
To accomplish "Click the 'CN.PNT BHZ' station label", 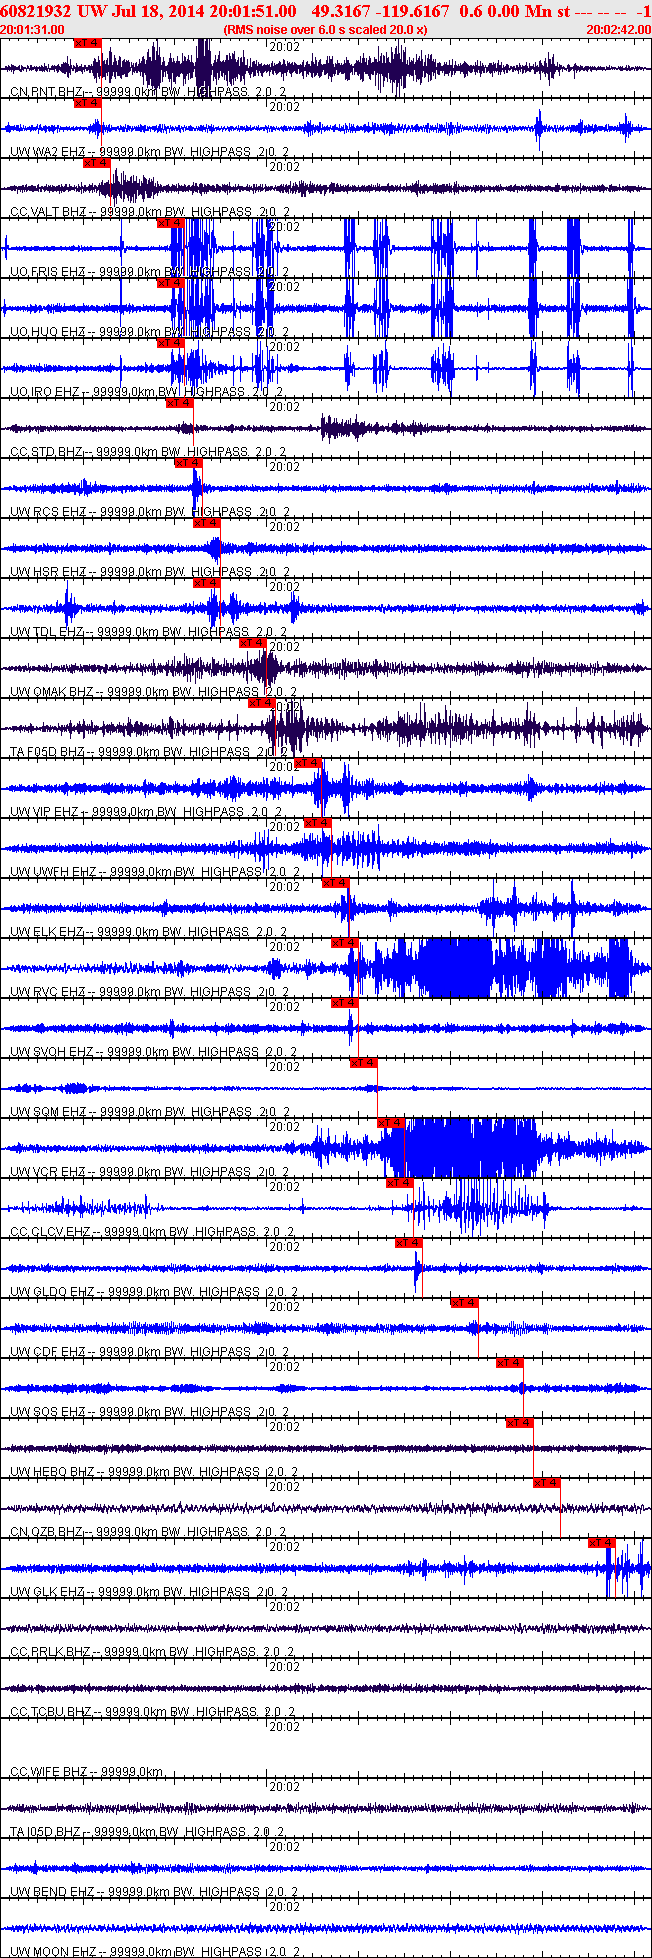I will [x=47, y=92].
